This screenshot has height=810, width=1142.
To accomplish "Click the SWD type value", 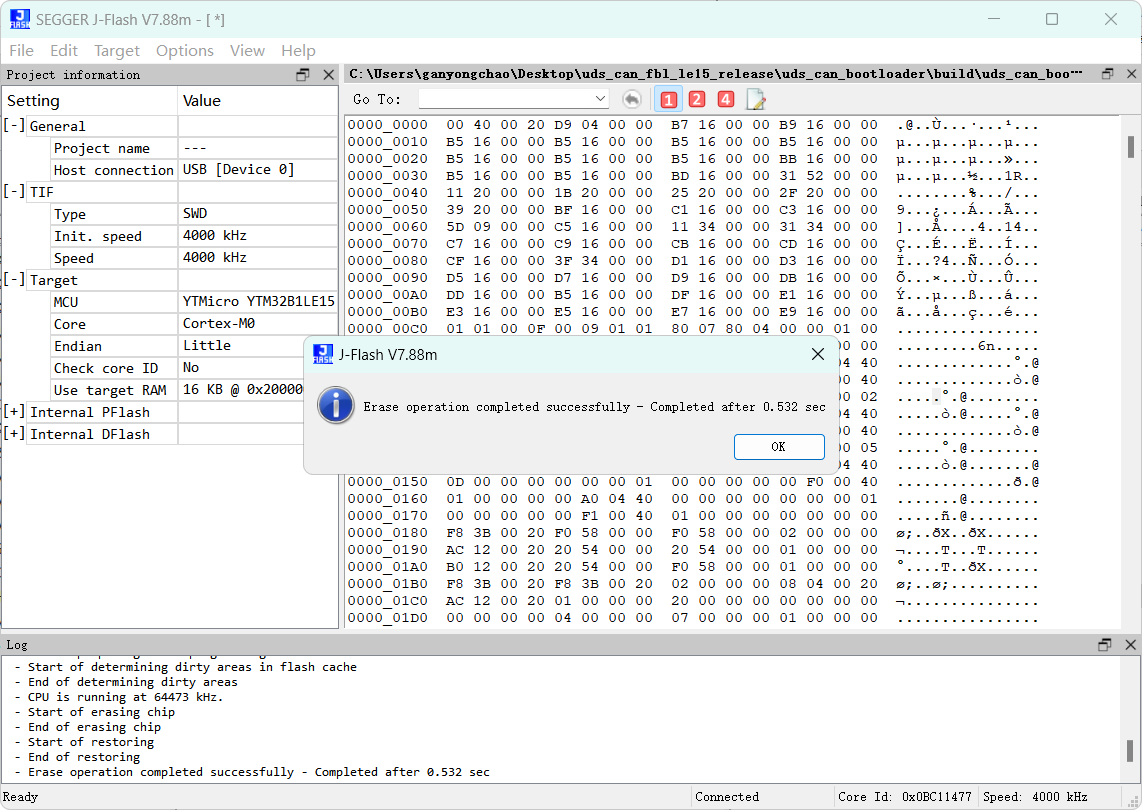I will click(x=195, y=213).
